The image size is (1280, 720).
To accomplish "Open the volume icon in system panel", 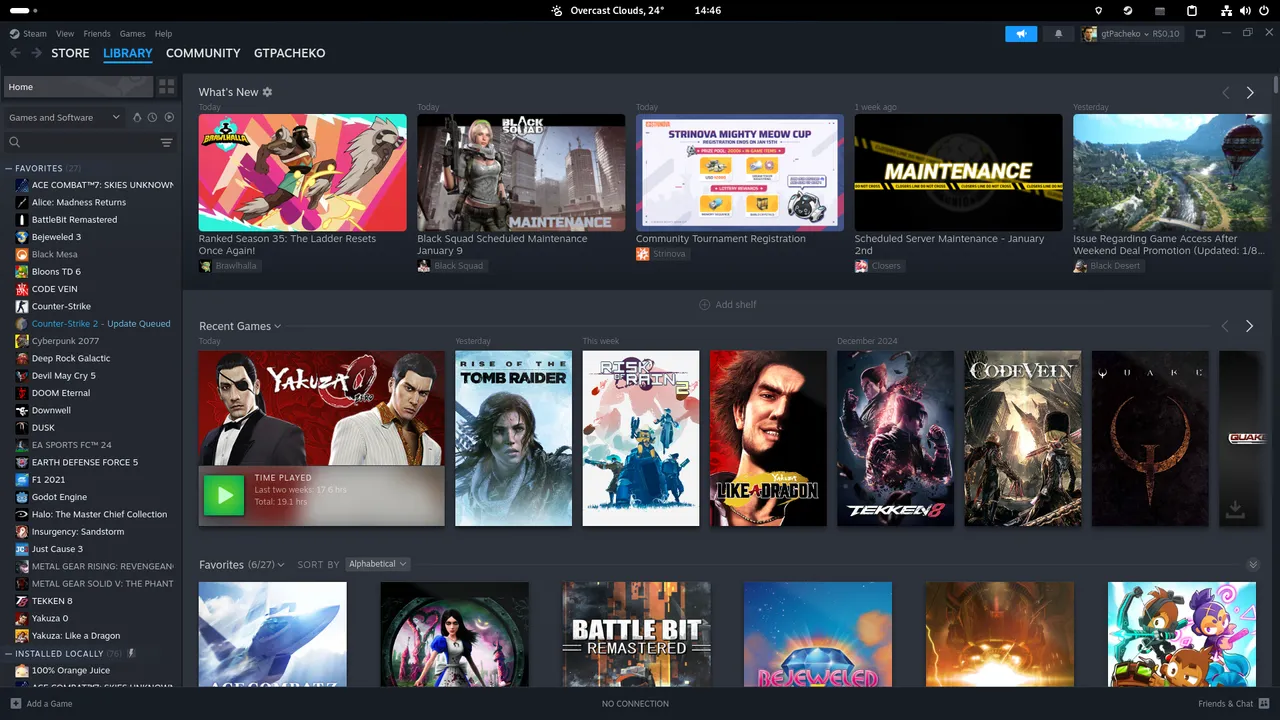I will (x=1245, y=10).
